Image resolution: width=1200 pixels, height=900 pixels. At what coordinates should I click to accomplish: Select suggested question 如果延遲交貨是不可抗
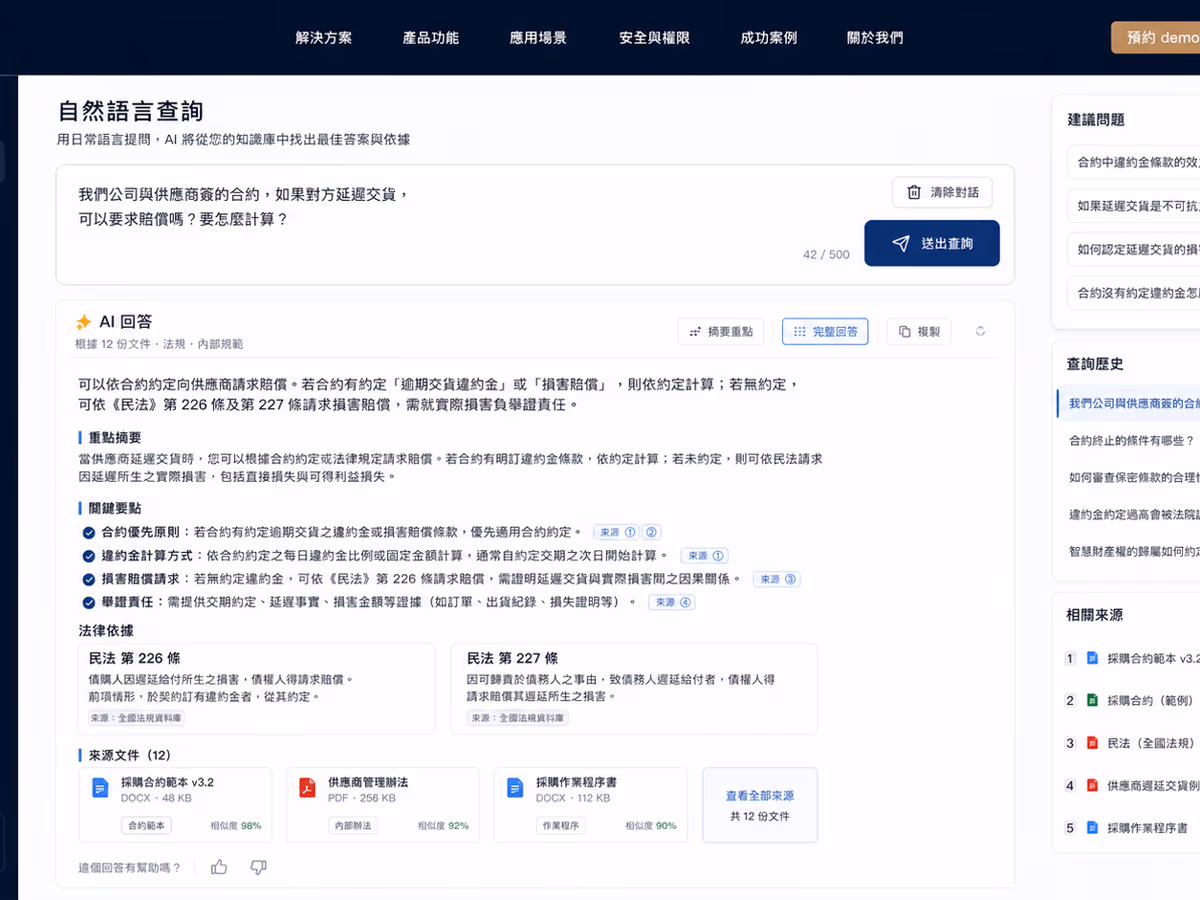[1133, 207]
